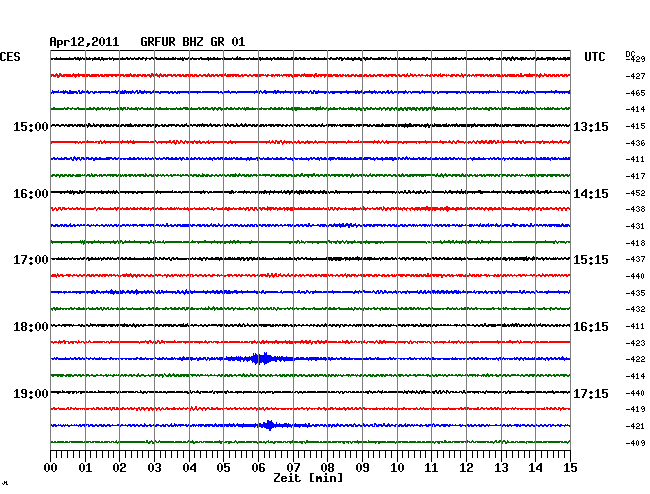Click the 17:00 local time label
Screen dimensions: 650x494
point(31,260)
